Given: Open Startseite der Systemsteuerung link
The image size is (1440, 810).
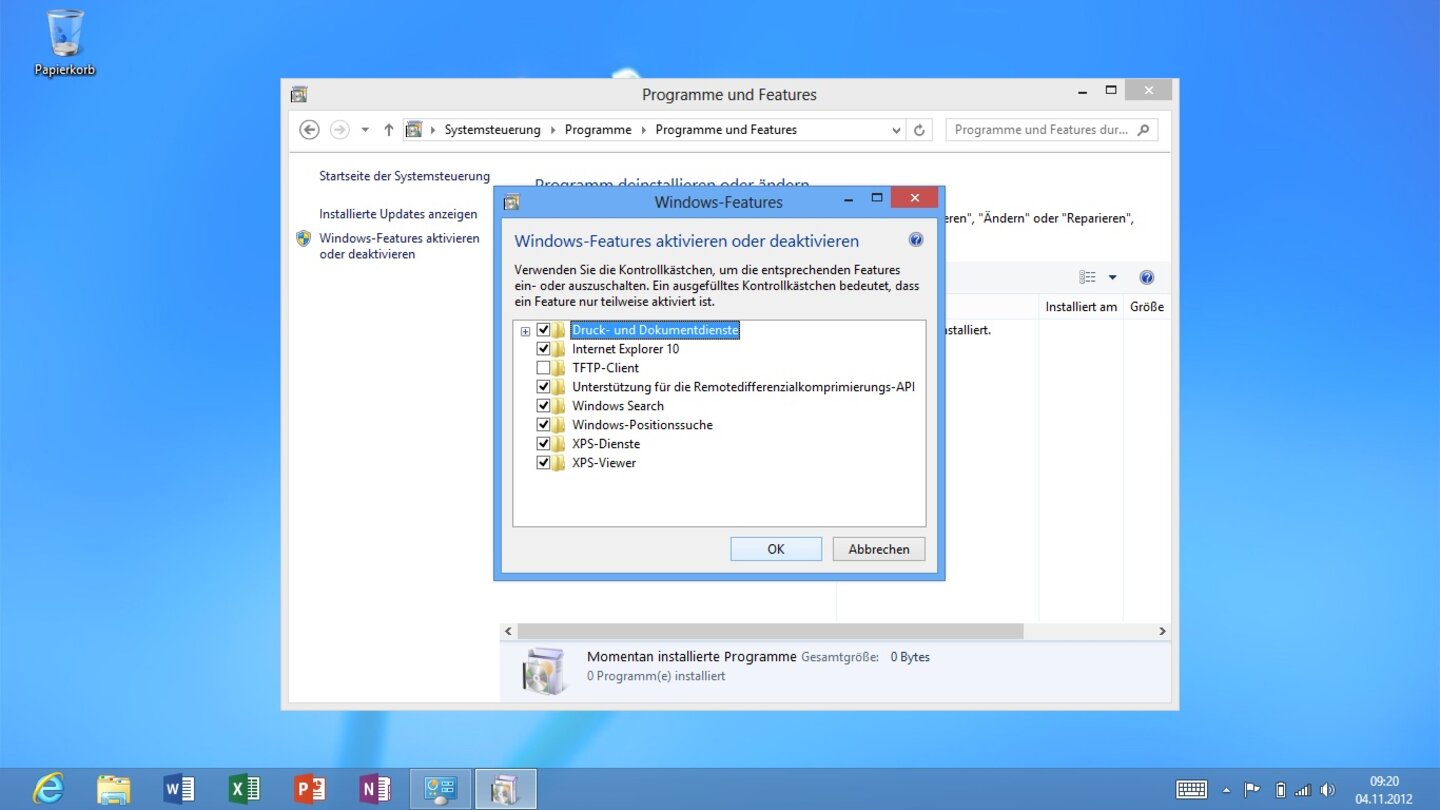Looking at the screenshot, I should click(405, 176).
